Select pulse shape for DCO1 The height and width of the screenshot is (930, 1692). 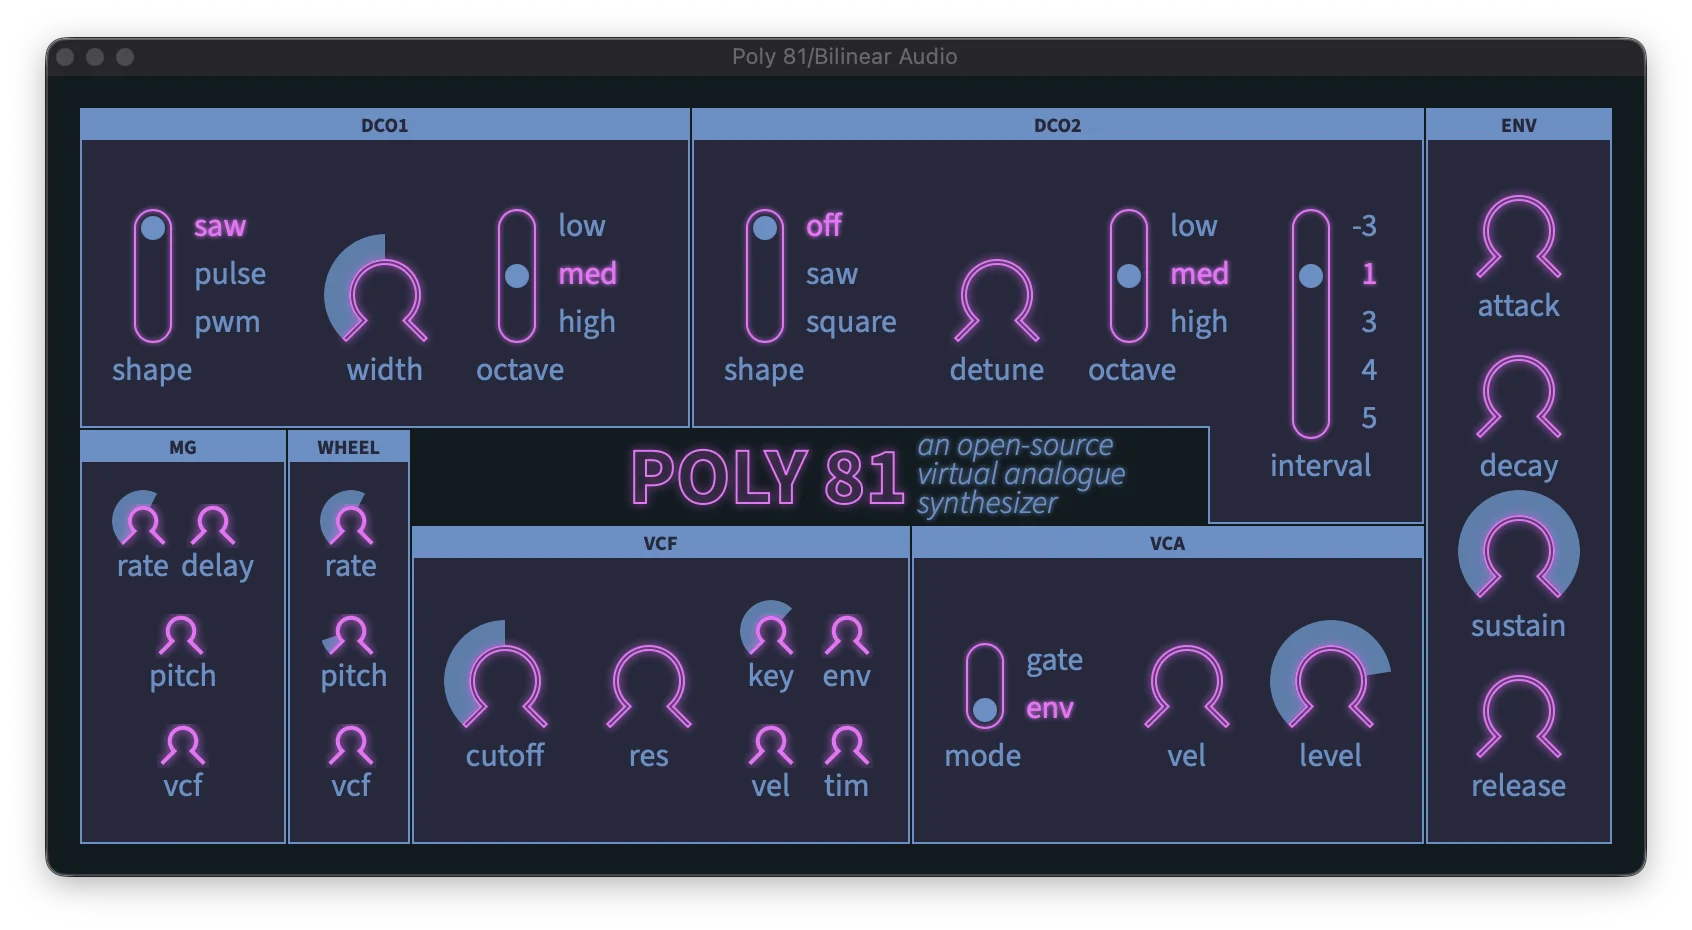[230, 274]
